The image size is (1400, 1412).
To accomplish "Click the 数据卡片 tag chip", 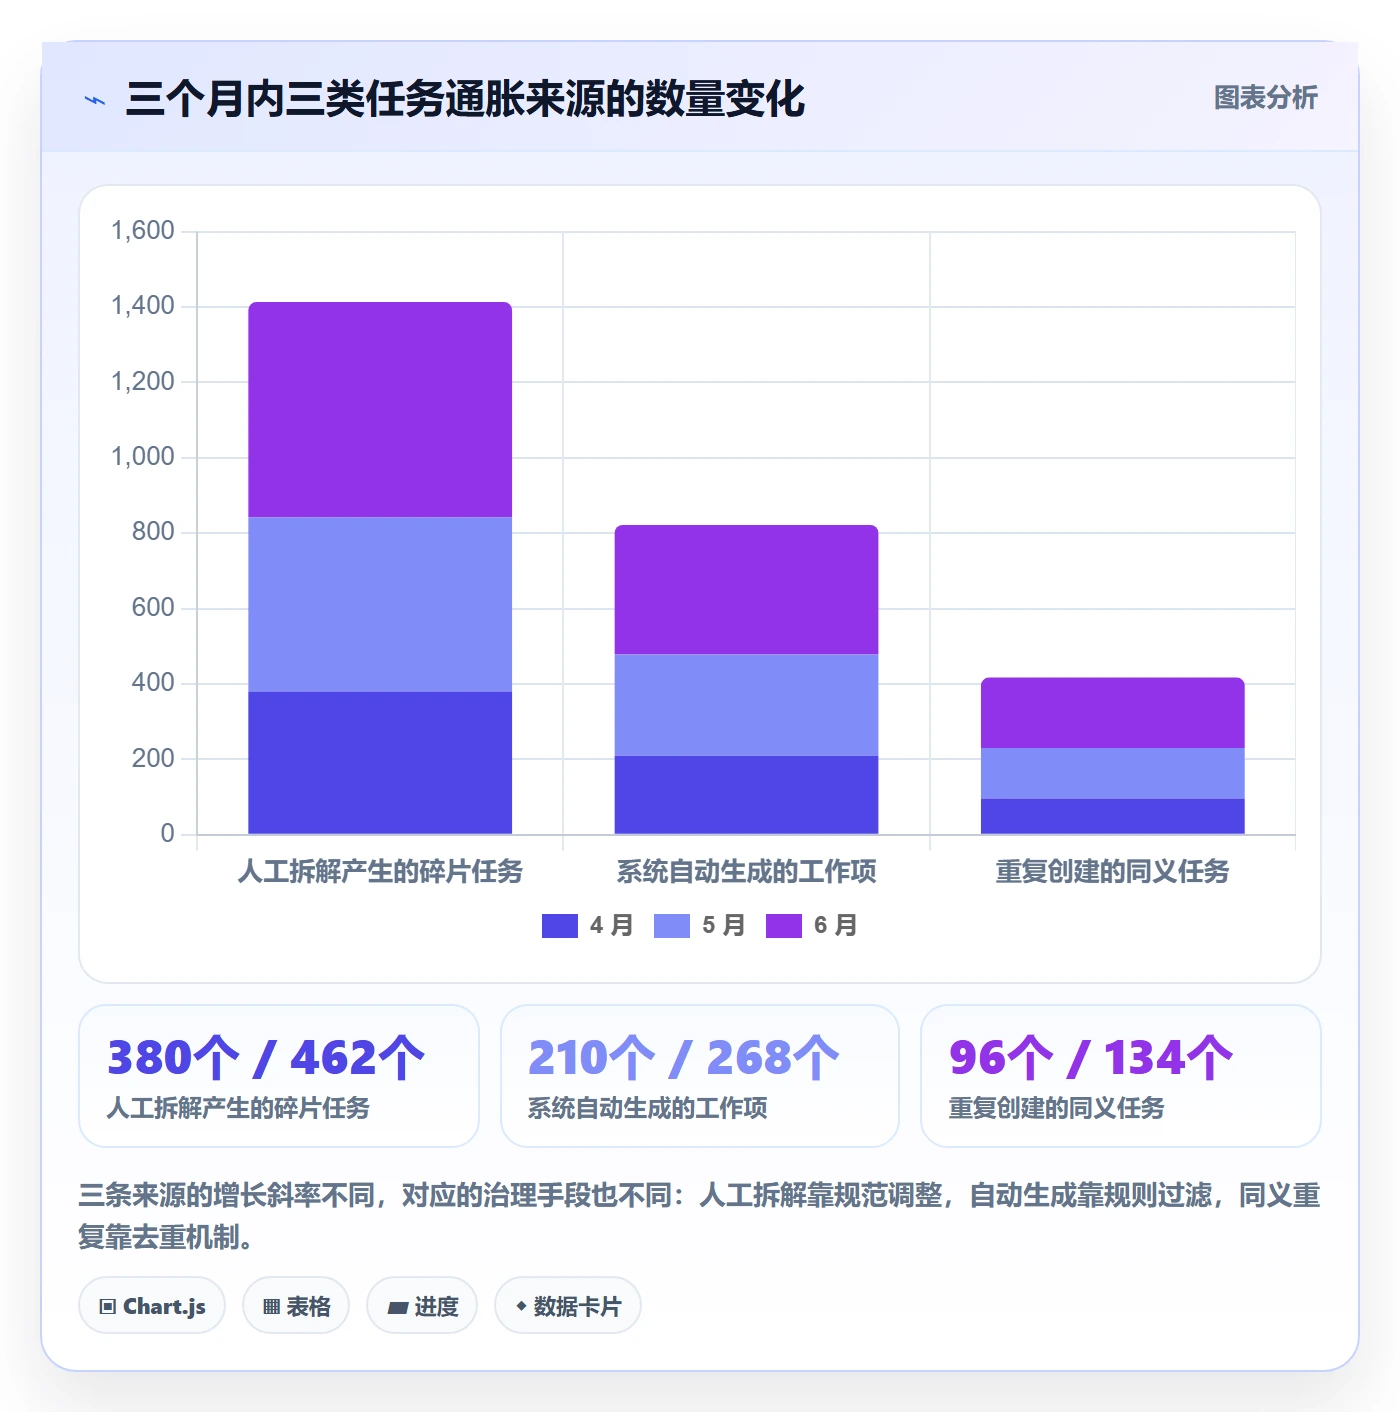I will [568, 1306].
